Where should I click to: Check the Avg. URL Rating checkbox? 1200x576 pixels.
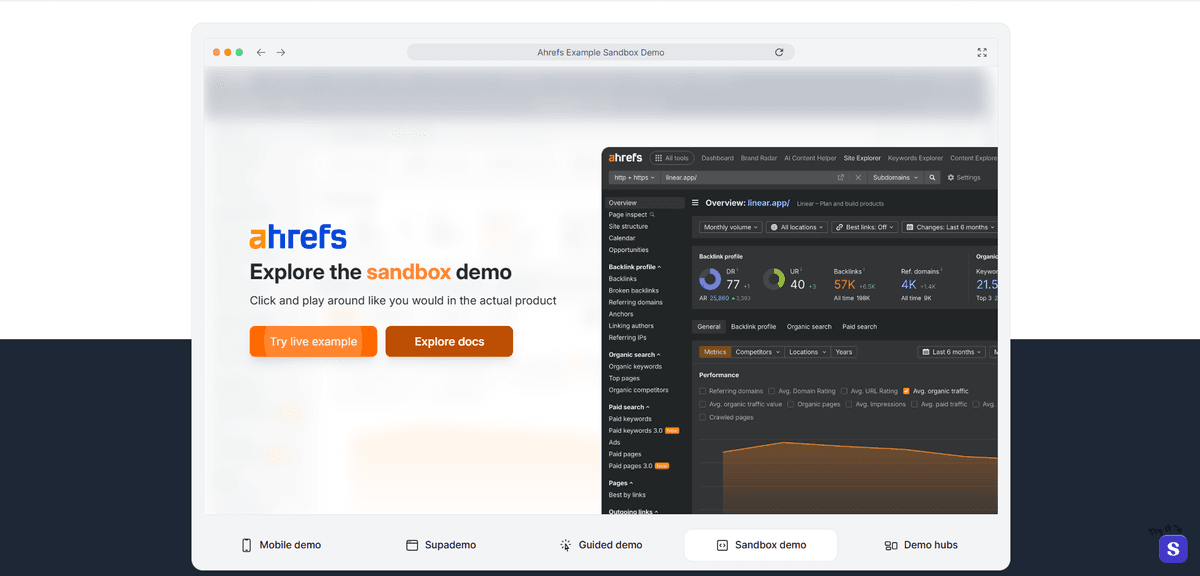(844, 391)
